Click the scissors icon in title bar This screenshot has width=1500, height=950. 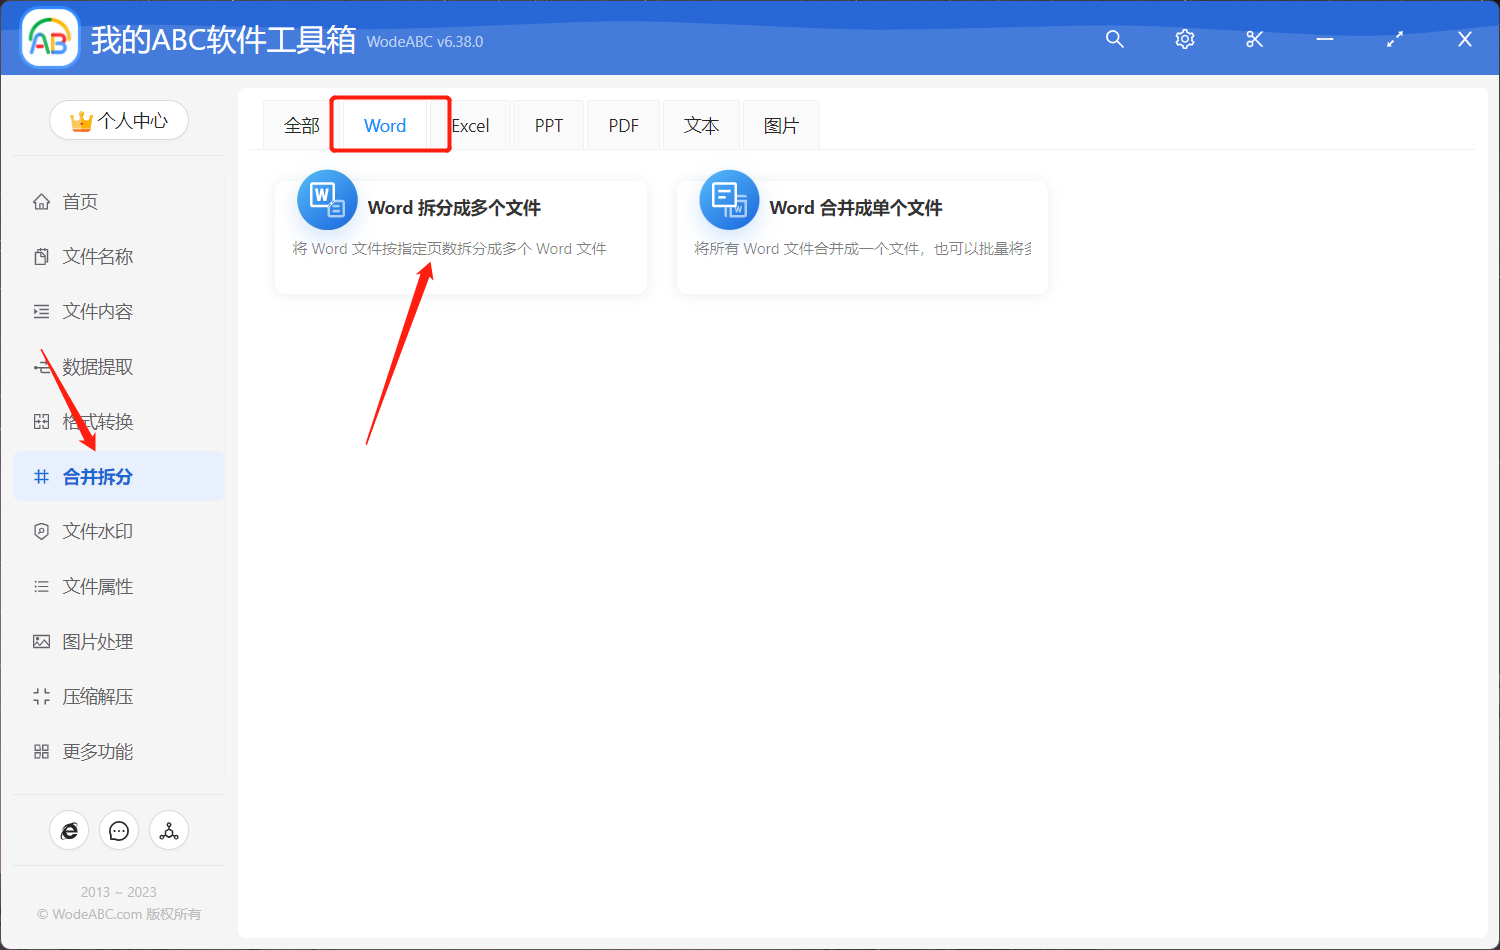click(x=1254, y=39)
